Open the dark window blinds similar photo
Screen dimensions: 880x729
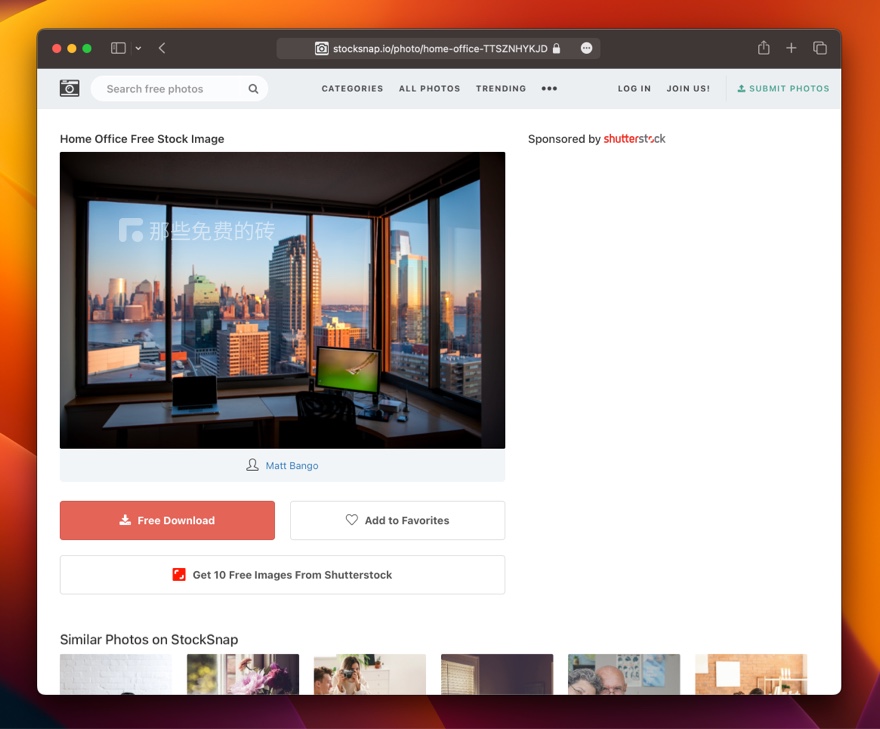point(497,674)
